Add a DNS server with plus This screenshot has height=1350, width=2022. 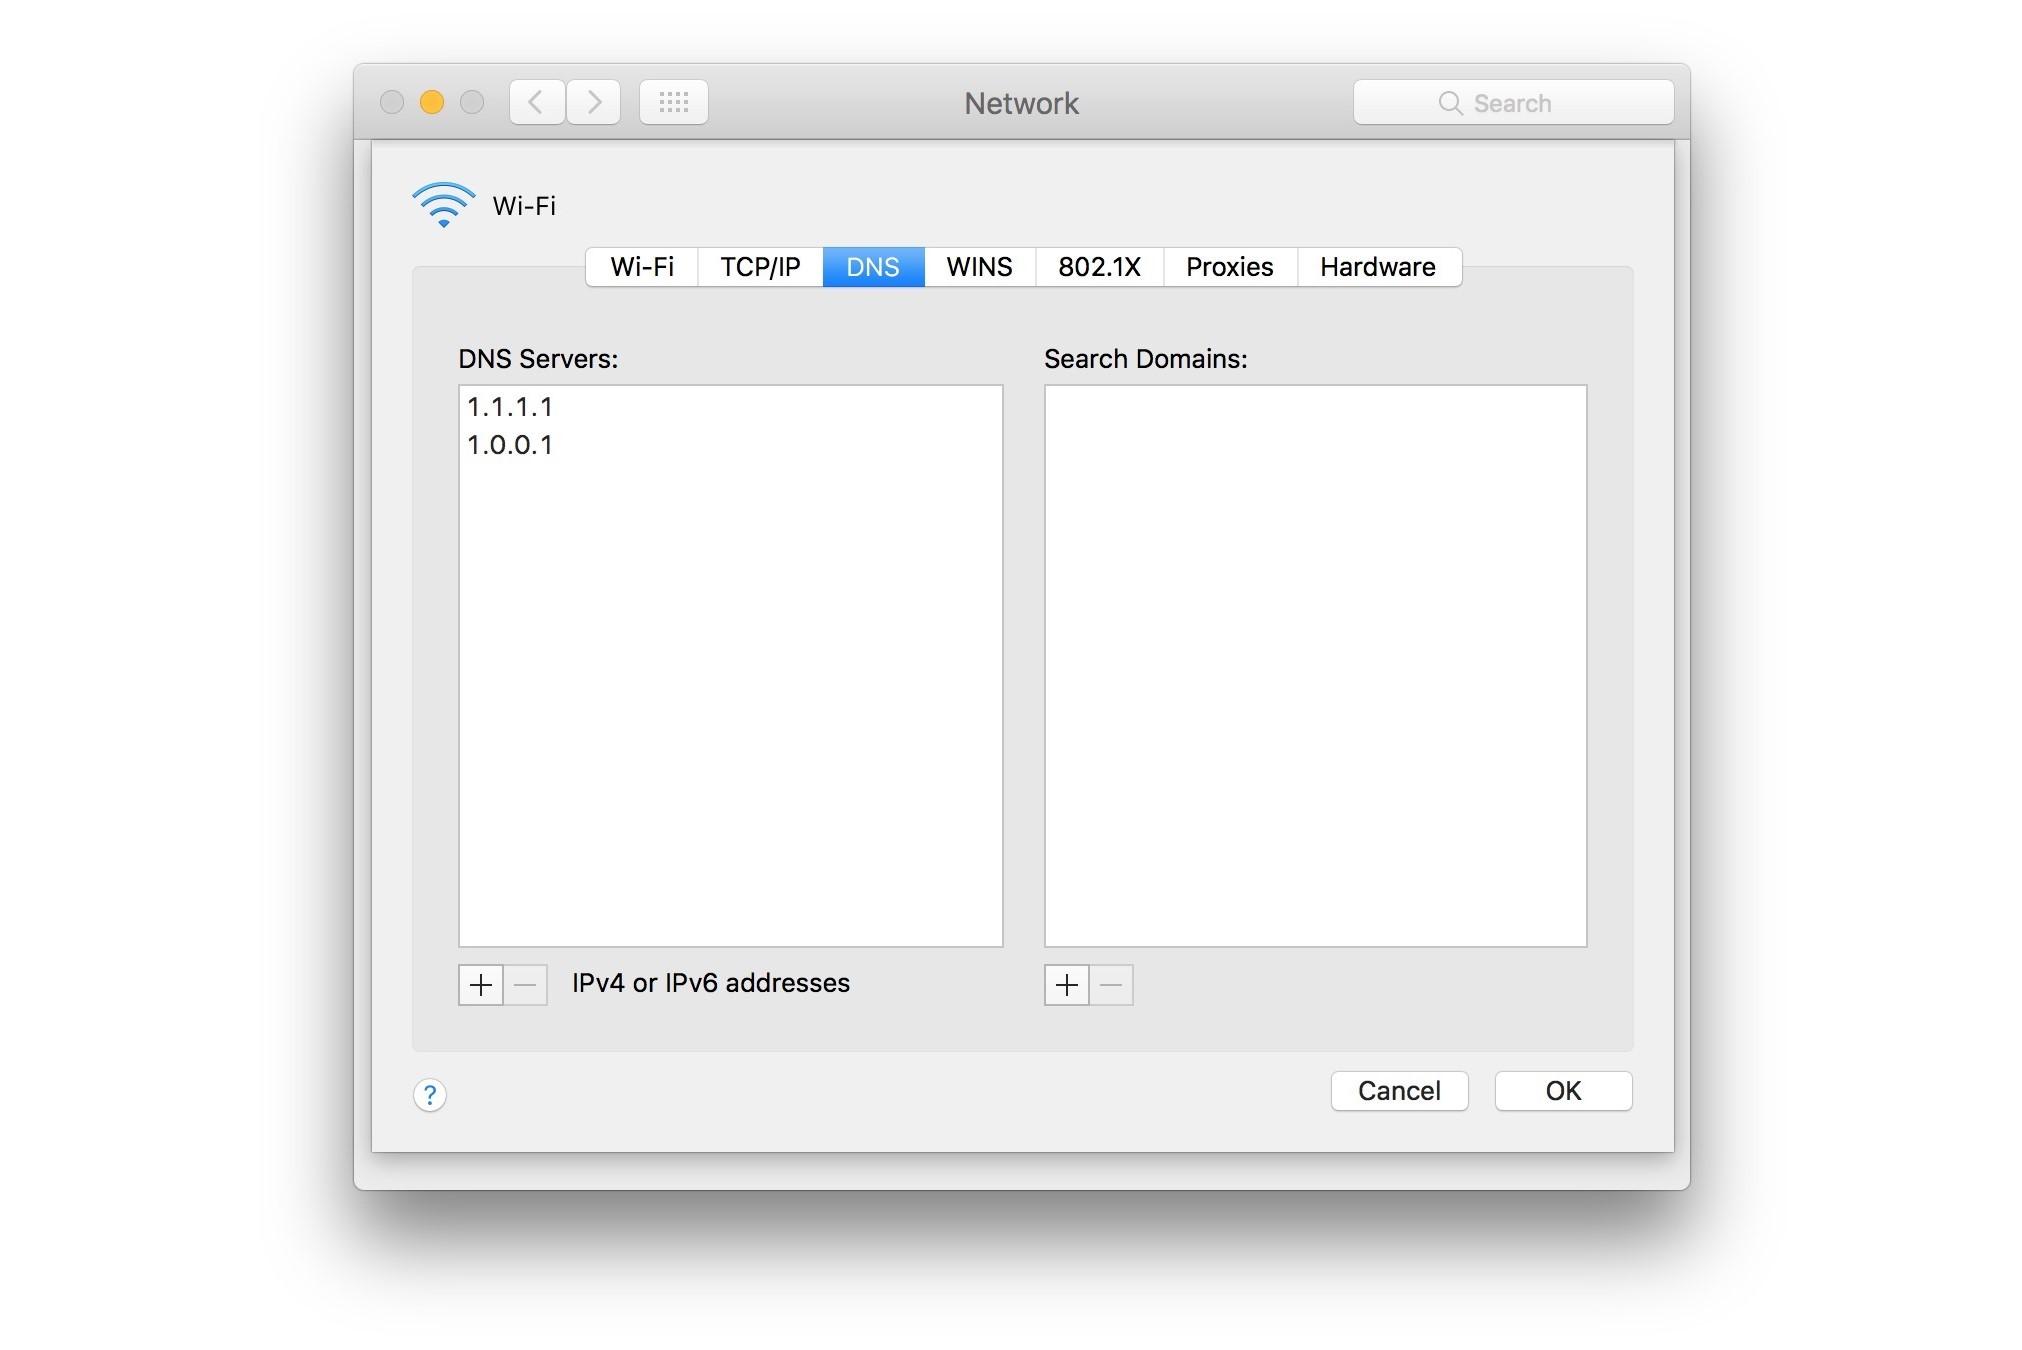point(481,985)
